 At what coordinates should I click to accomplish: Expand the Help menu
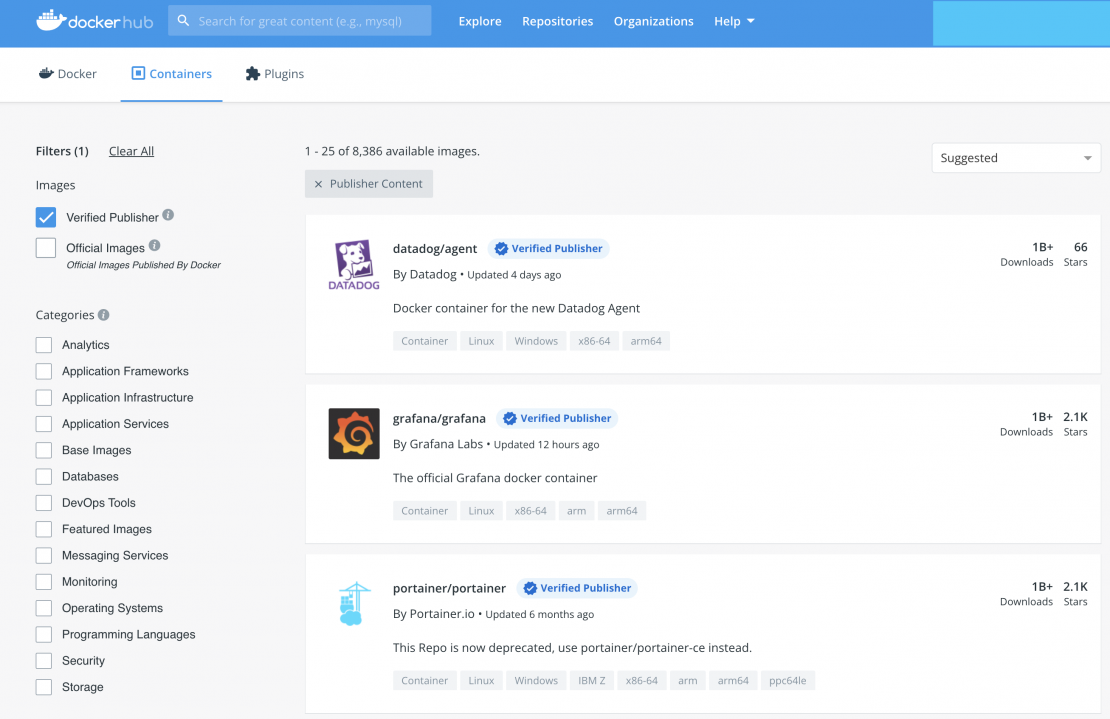pos(734,21)
